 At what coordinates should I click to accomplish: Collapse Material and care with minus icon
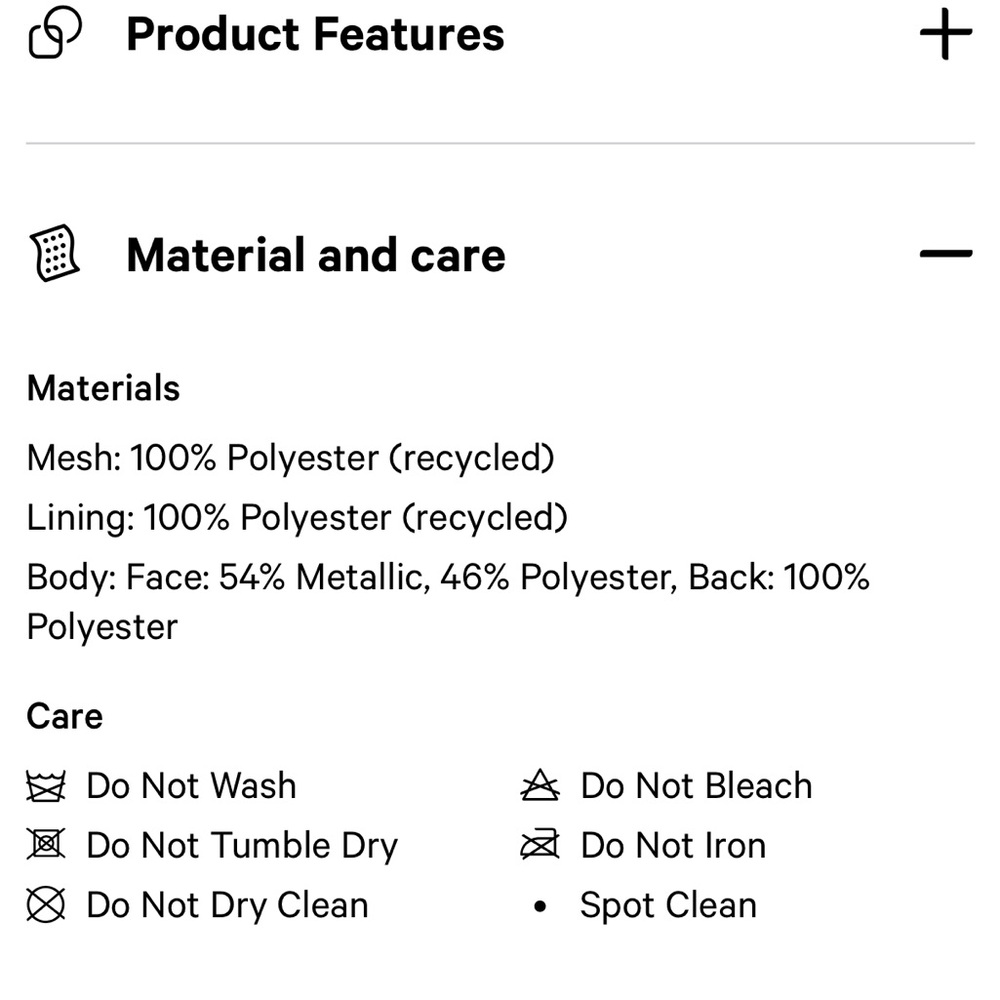click(x=946, y=254)
